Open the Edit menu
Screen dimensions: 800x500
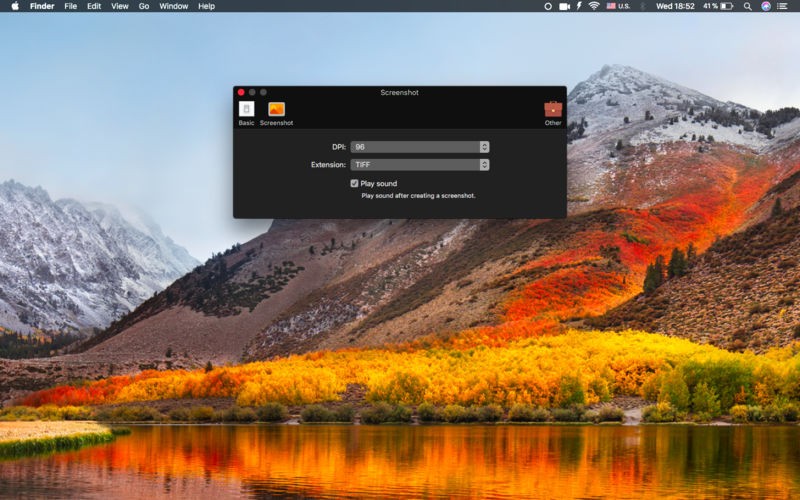[x=94, y=6]
